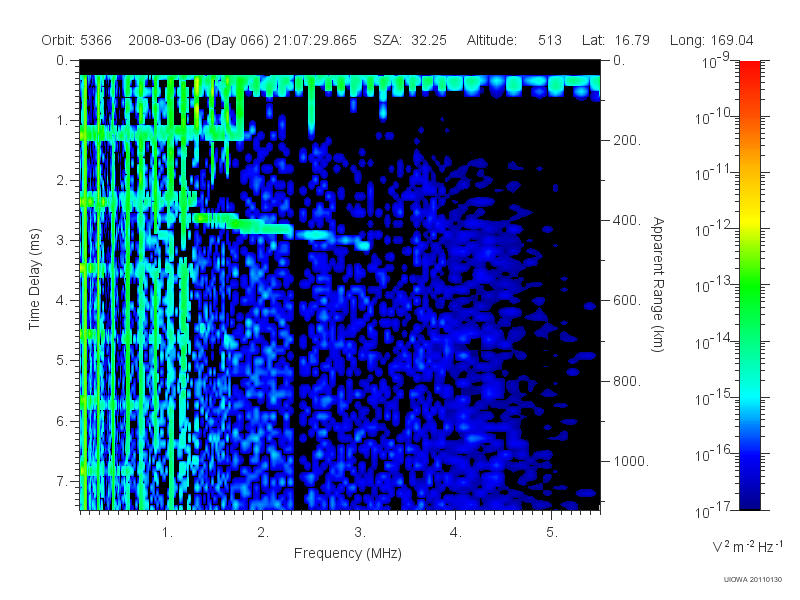Screen dimensions: 800x600
Task: Click the SZA: 32.25 value
Action: [x=410, y=40]
